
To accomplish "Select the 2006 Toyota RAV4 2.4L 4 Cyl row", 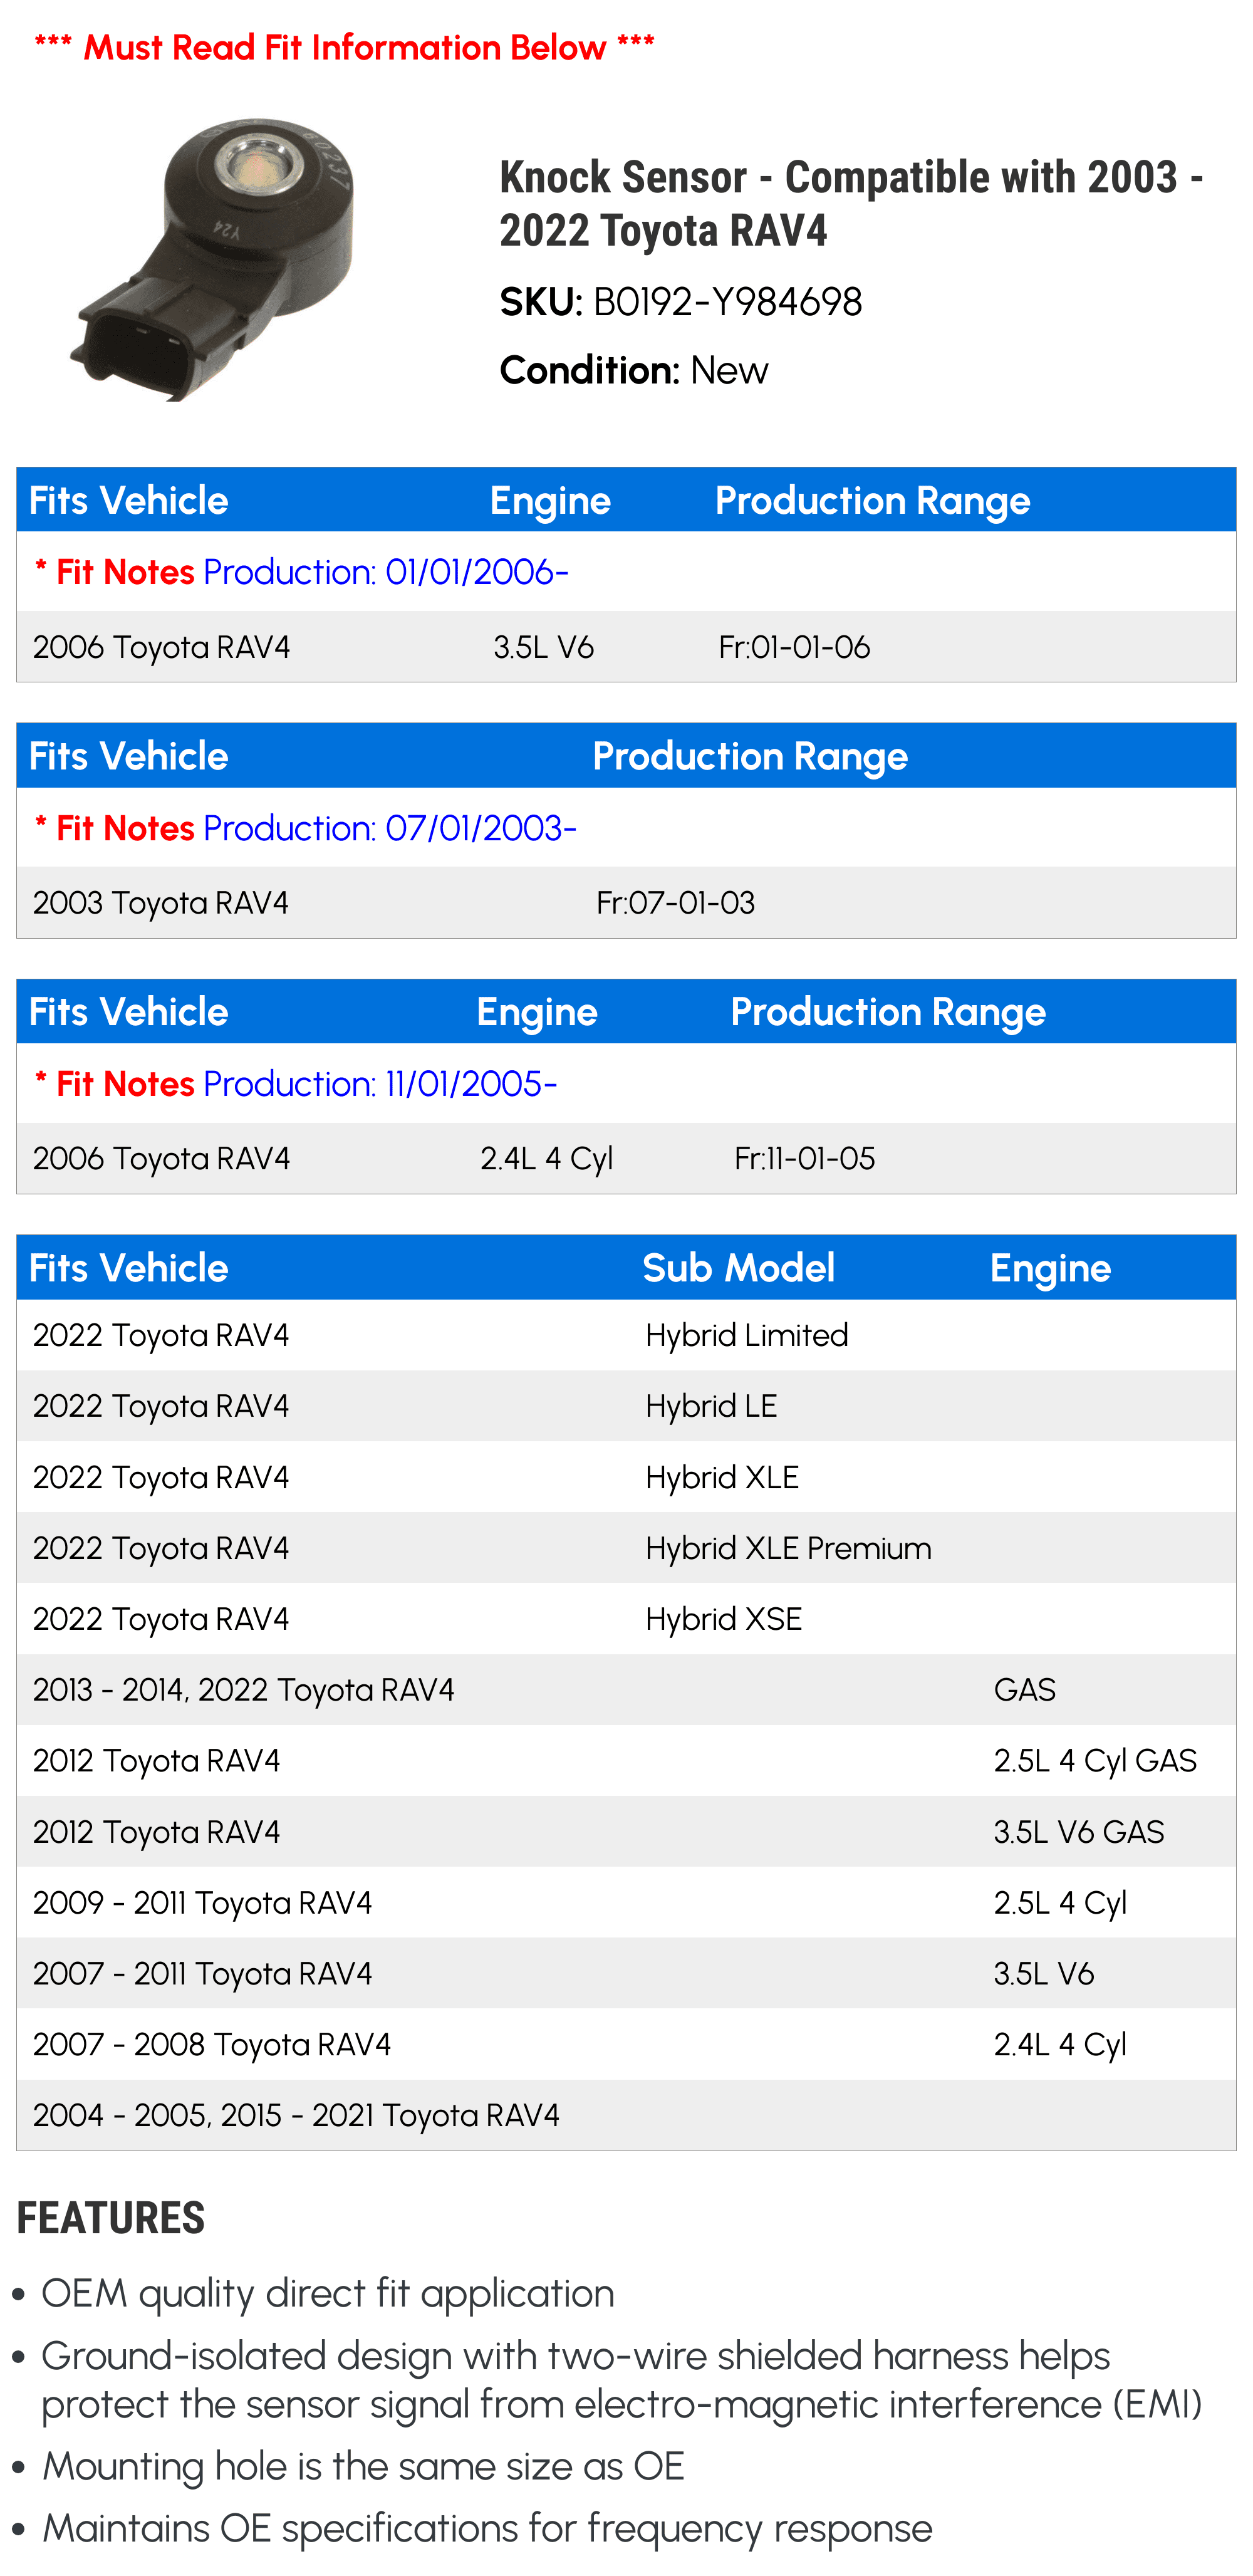I will coord(626,1159).
